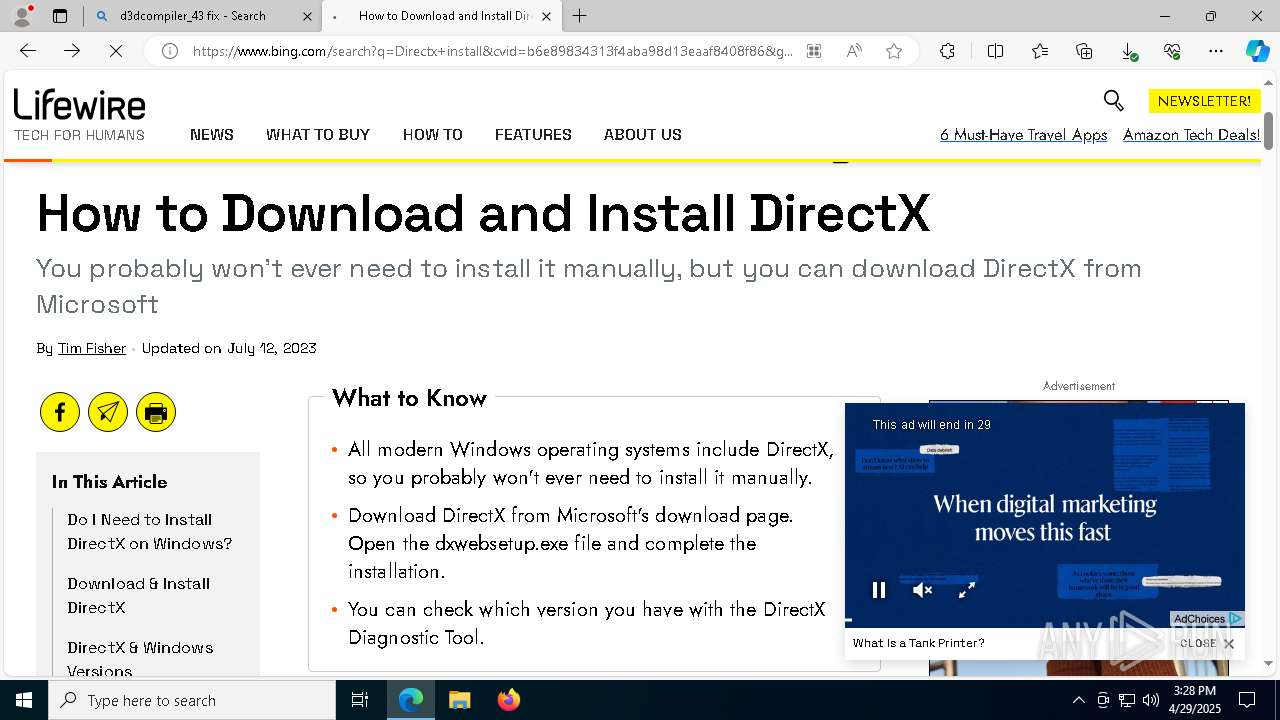Open Browser essentials heart icon
Screen dimensions: 1280x720
pyautogui.click(x=1172, y=51)
